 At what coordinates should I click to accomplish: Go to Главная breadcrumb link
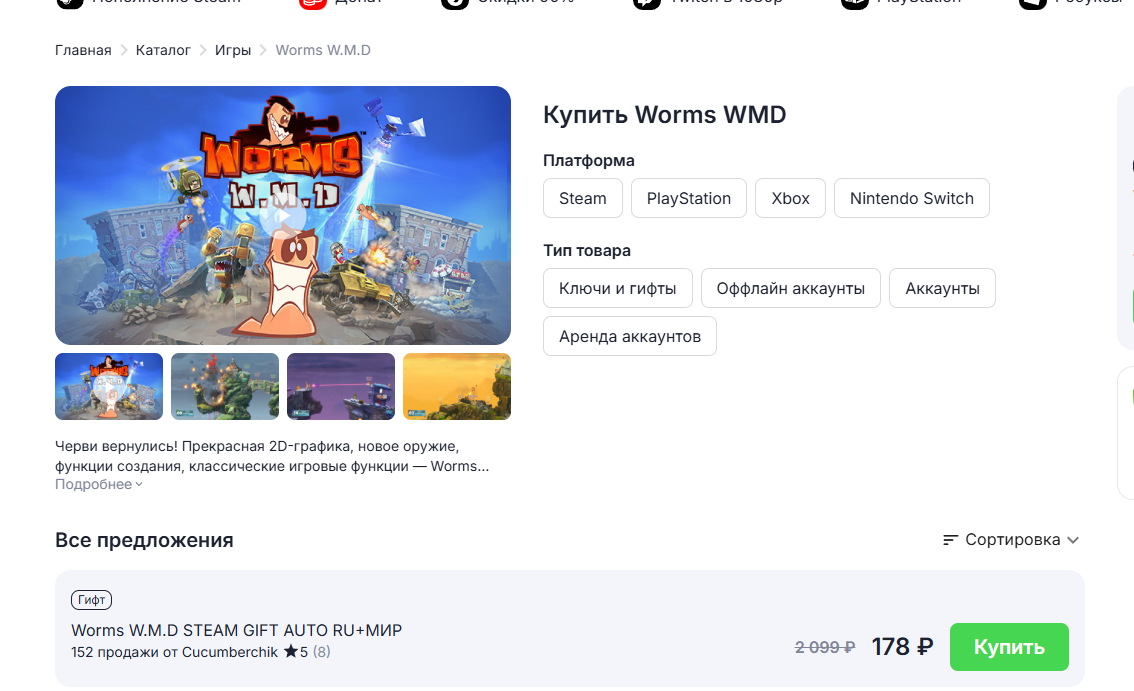pos(83,50)
